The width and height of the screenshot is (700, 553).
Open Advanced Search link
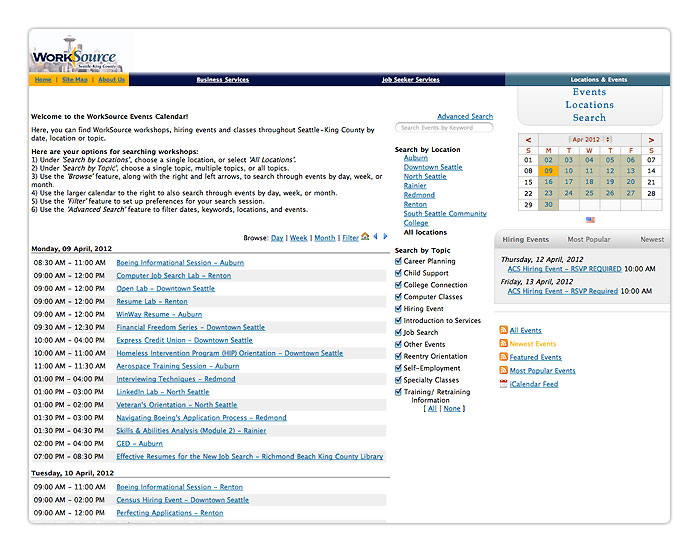[465, 116]
